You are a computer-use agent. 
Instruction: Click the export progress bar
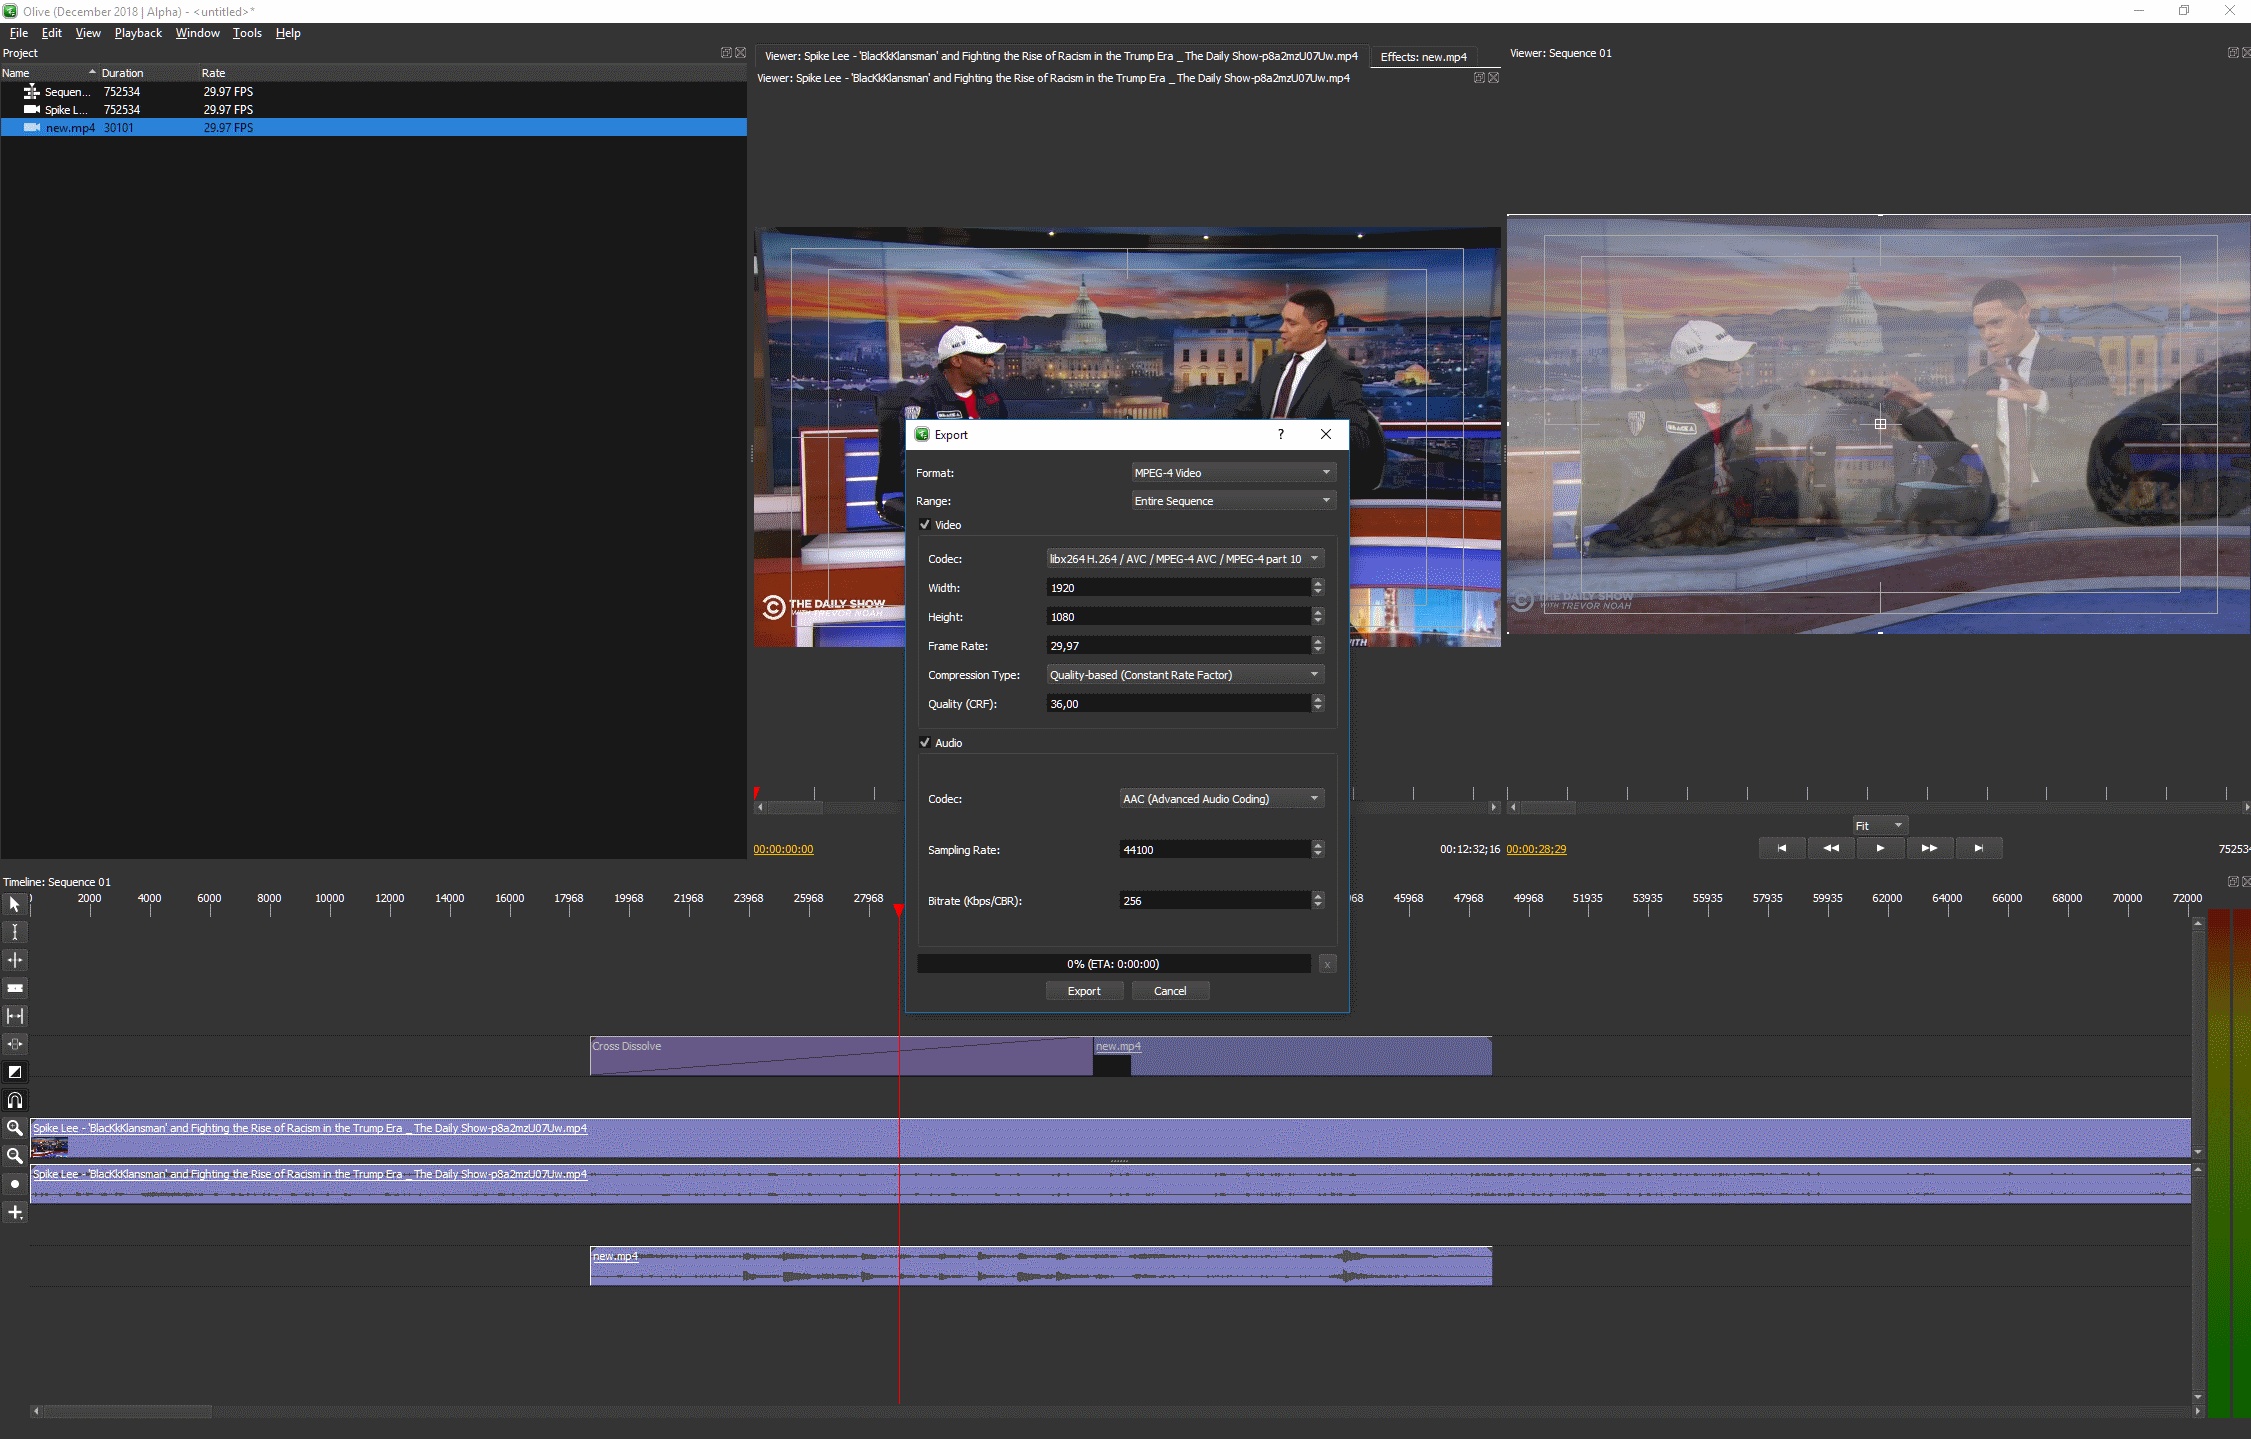[1113, 964]
